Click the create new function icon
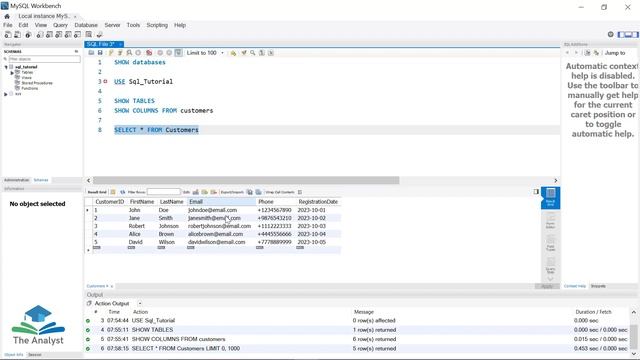The height and width of the screenshot is (360, 640). (x=77, y=35)
